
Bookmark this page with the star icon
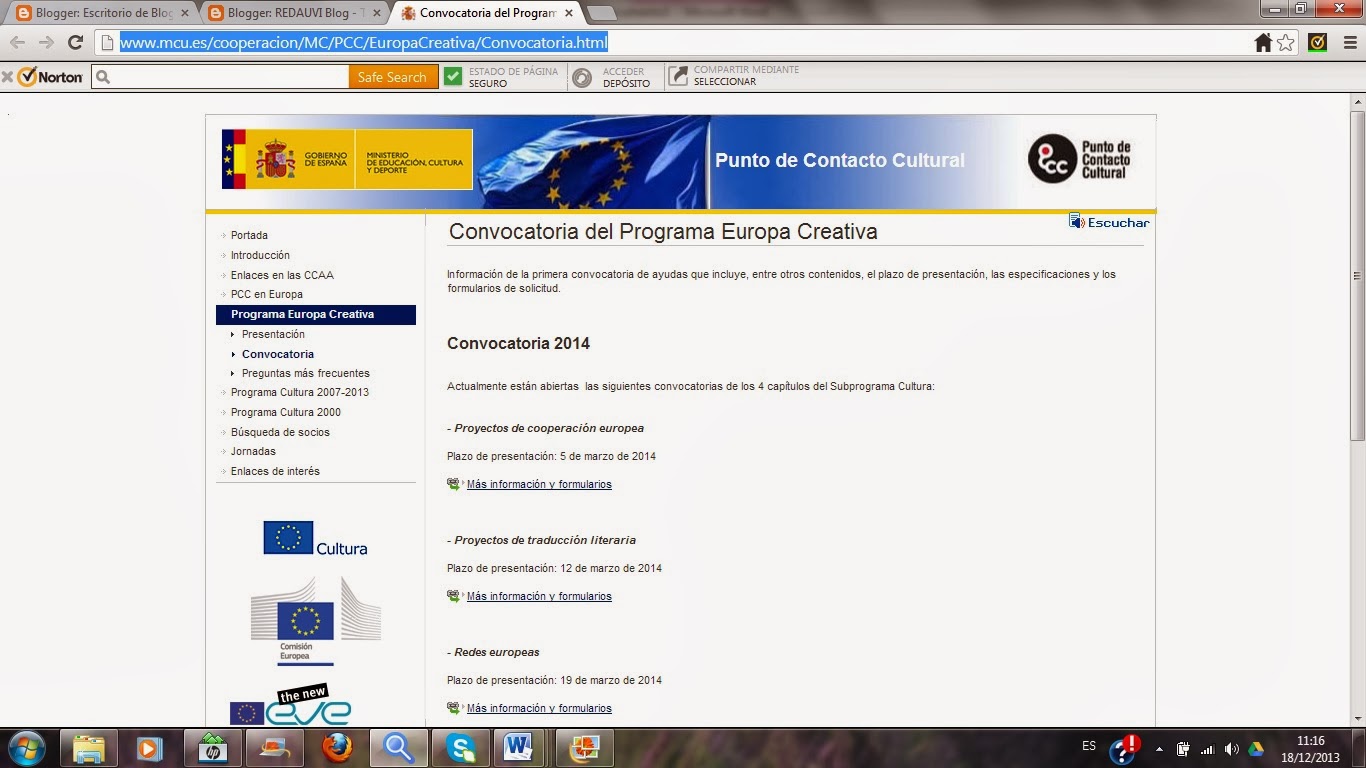click(x=1286, y=42)
